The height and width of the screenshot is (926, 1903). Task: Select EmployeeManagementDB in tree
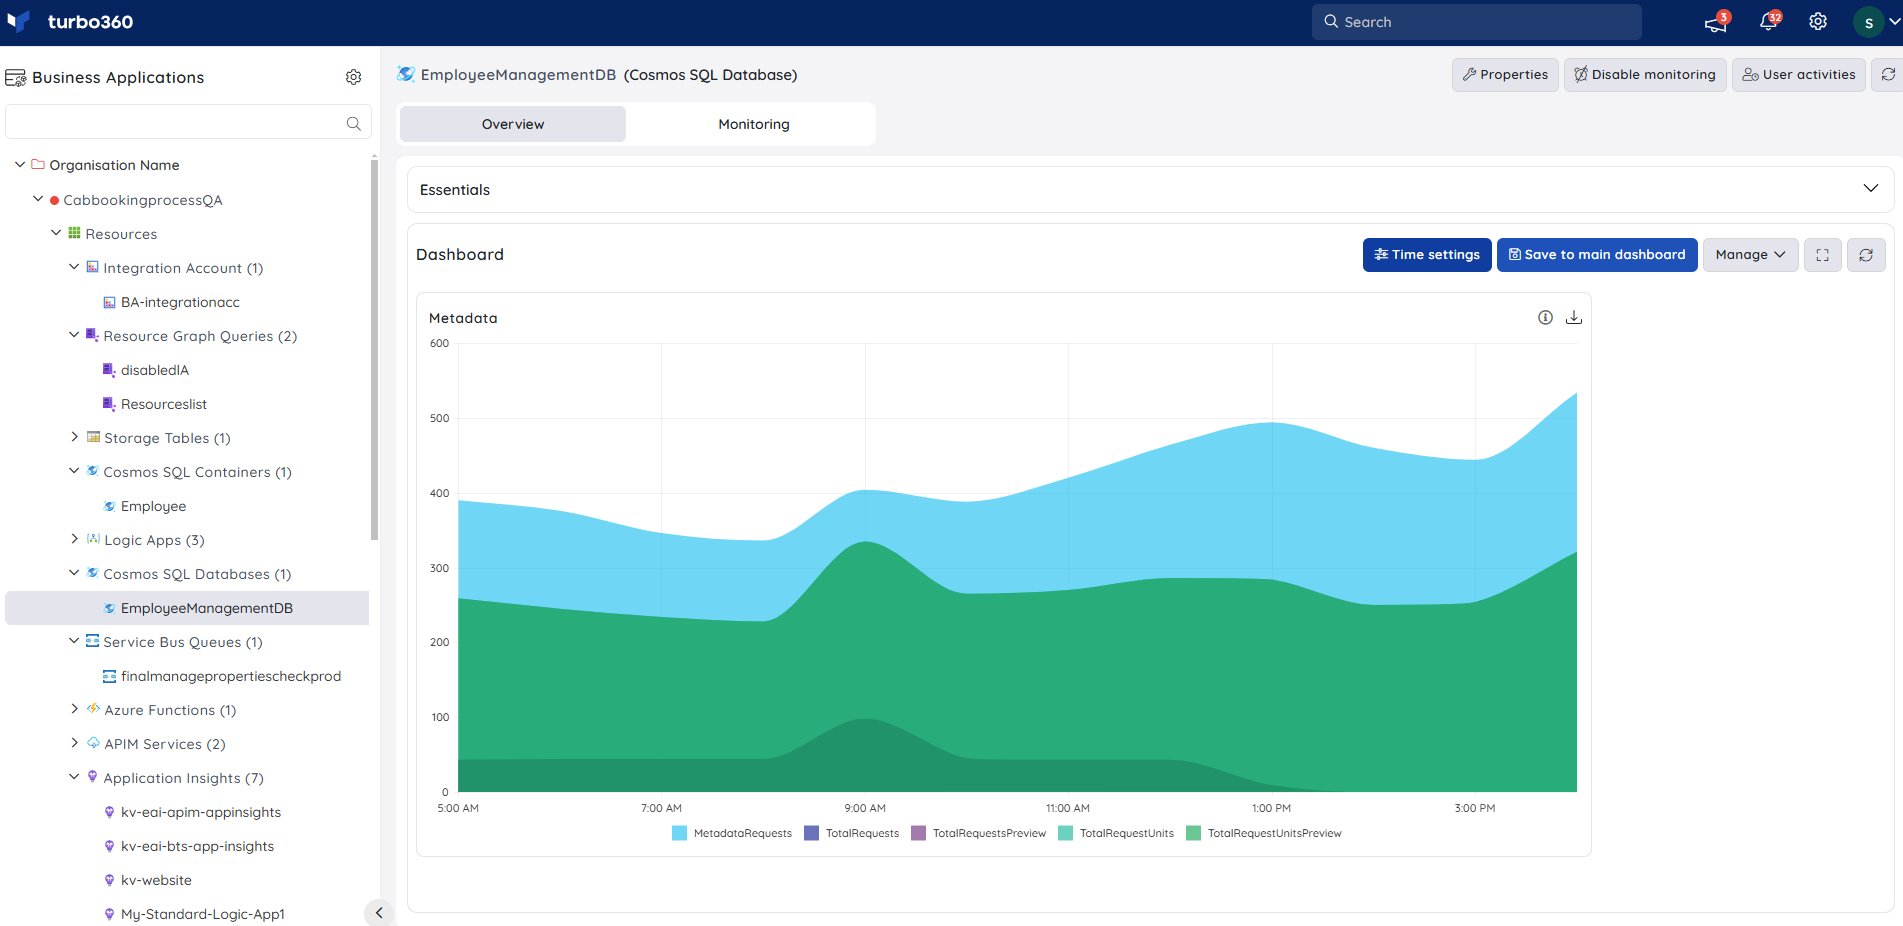click(187, 608)
